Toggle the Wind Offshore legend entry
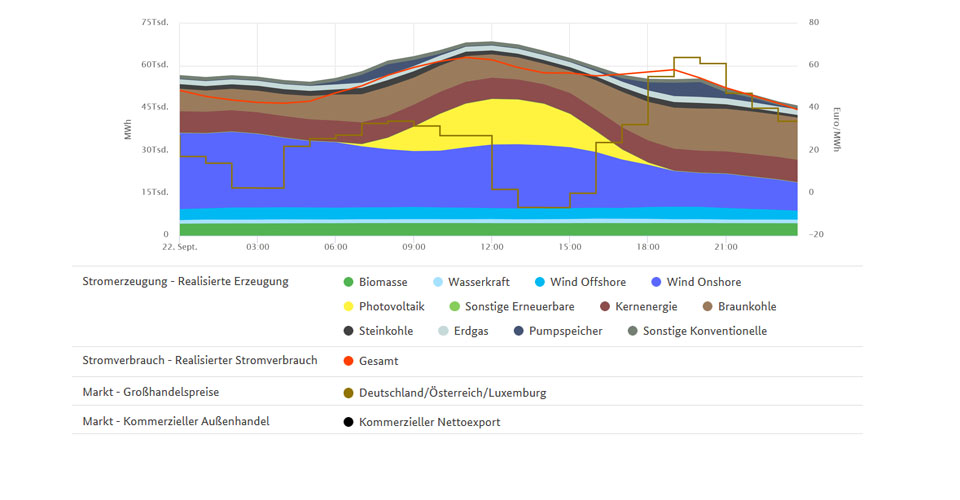Viewport: 960px width, 500px height. pos(580,282)
